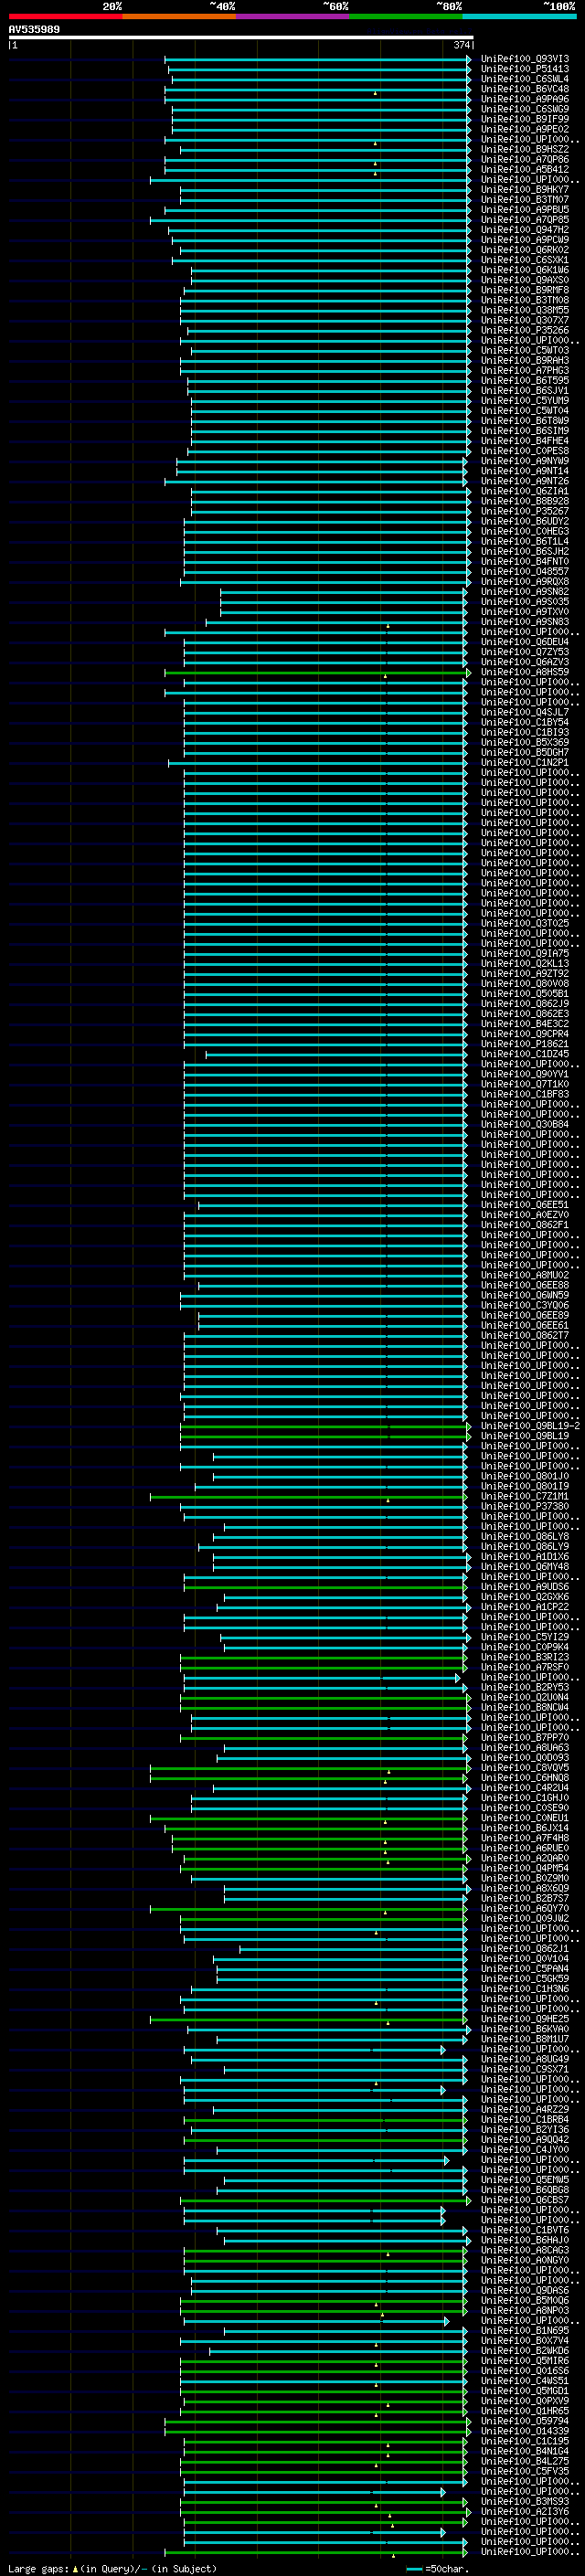Select the UniRef100_A1CP22 label
The image size is (585, 2576).
pyautogui.click(x=525, y=1607)
